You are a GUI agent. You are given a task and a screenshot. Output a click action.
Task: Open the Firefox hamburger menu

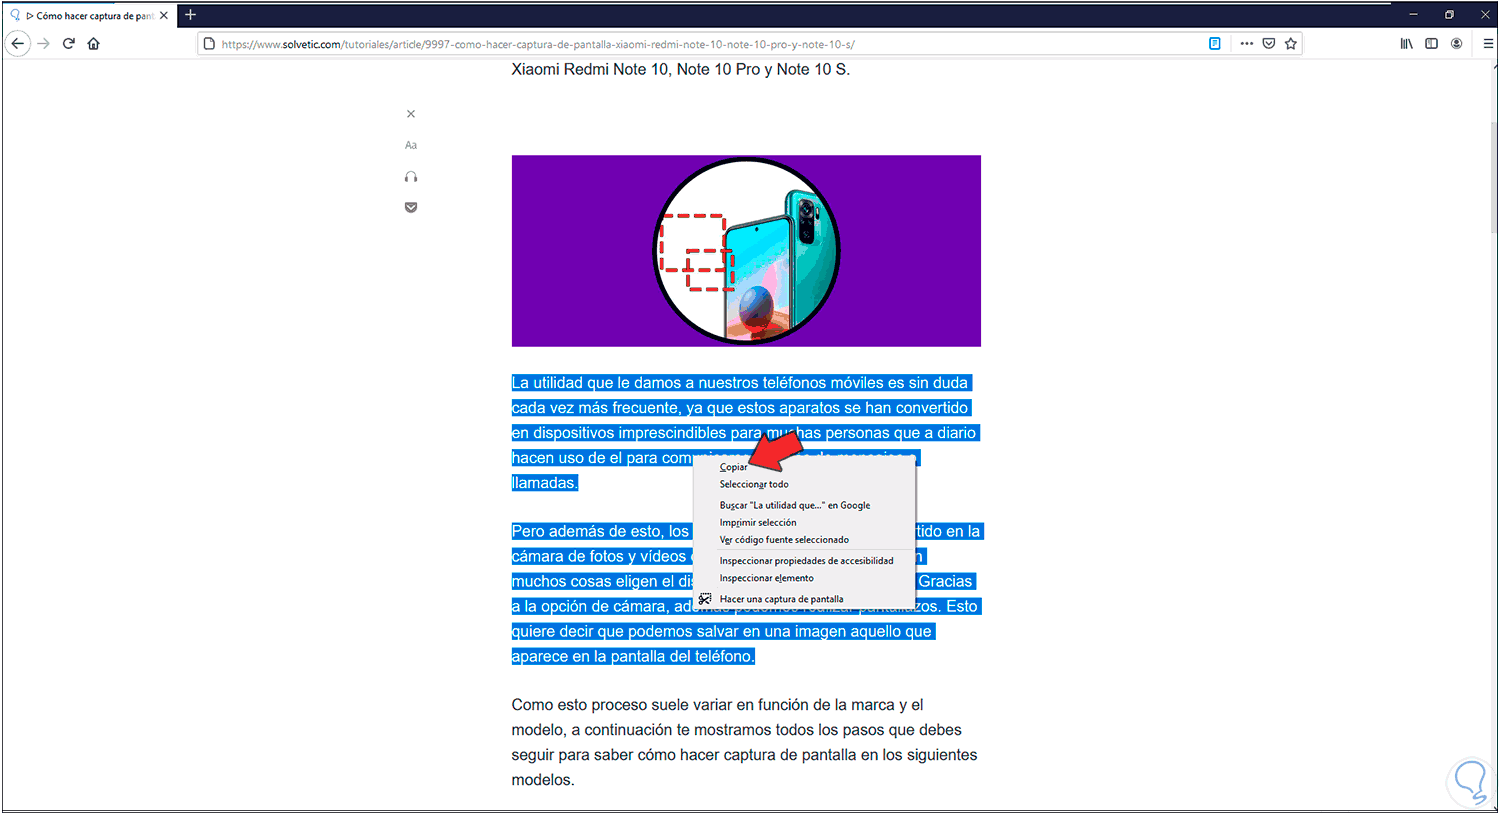click(1487, 44)
